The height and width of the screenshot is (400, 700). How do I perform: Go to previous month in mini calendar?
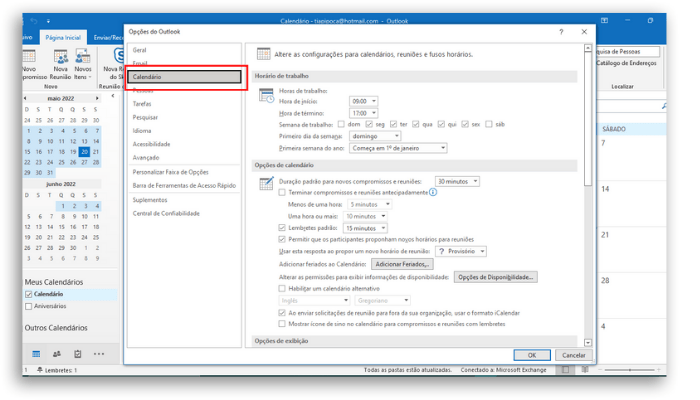pos(25,98)
